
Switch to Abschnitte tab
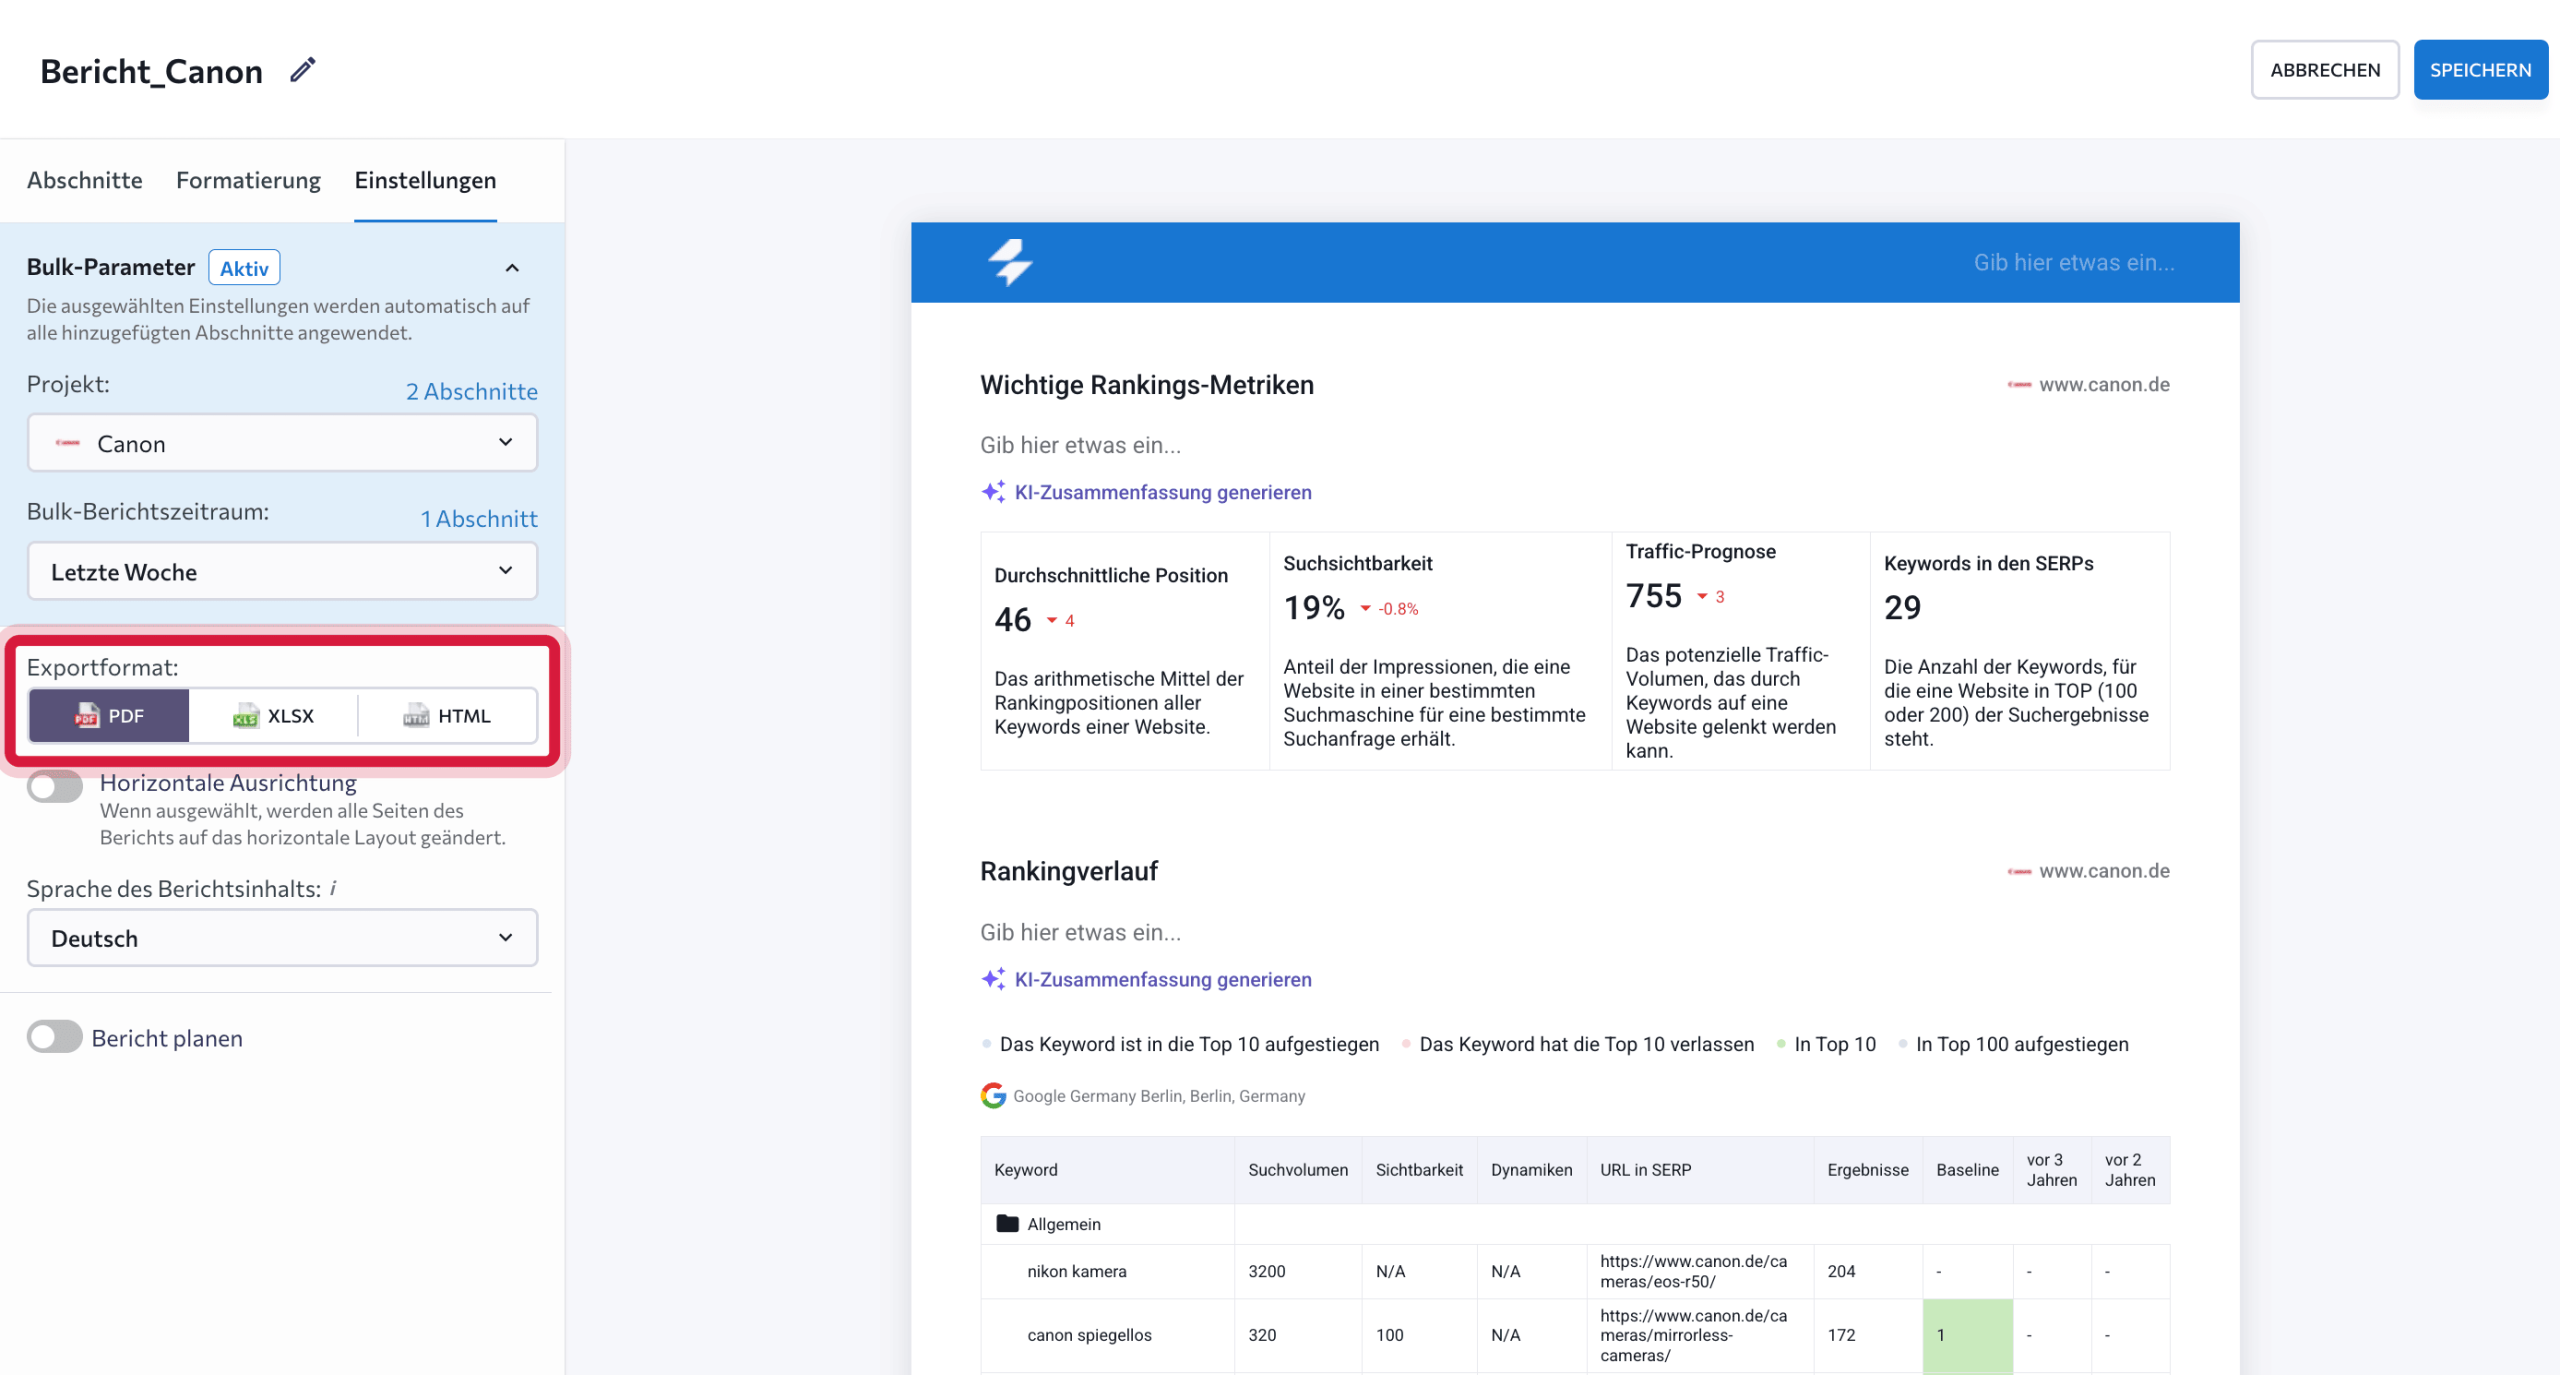pos(85,180)
